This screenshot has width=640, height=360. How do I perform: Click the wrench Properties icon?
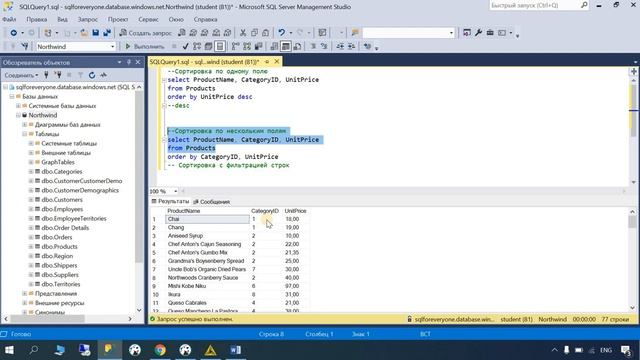pyautogui.click(x=478, y=33)
